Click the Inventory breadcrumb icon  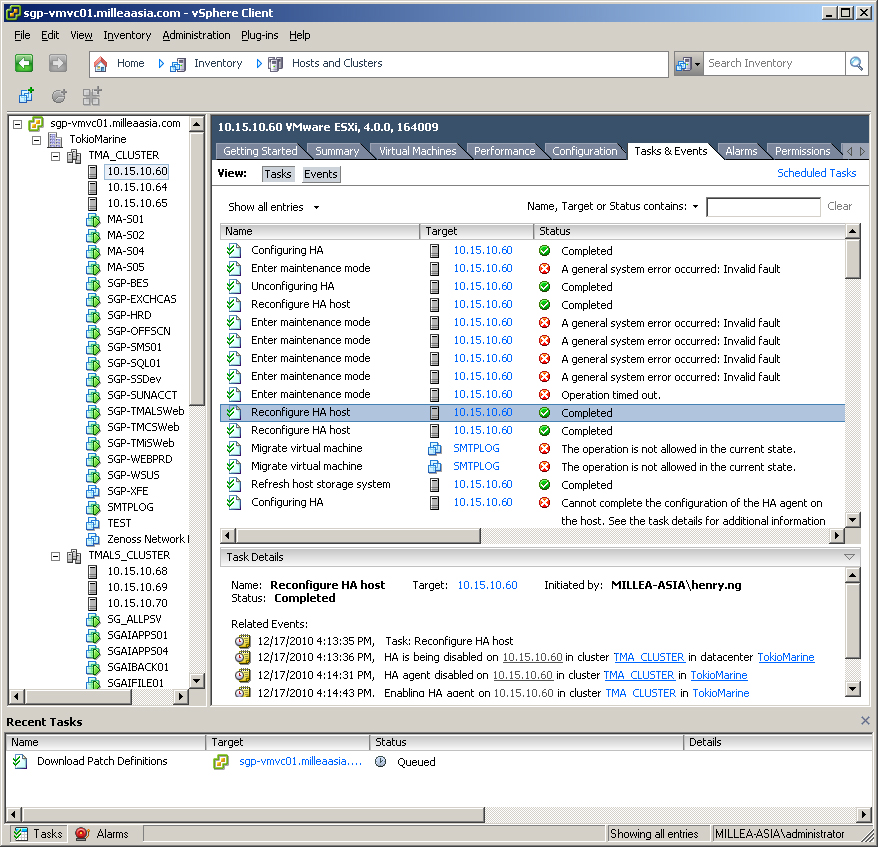coord(178,64)
